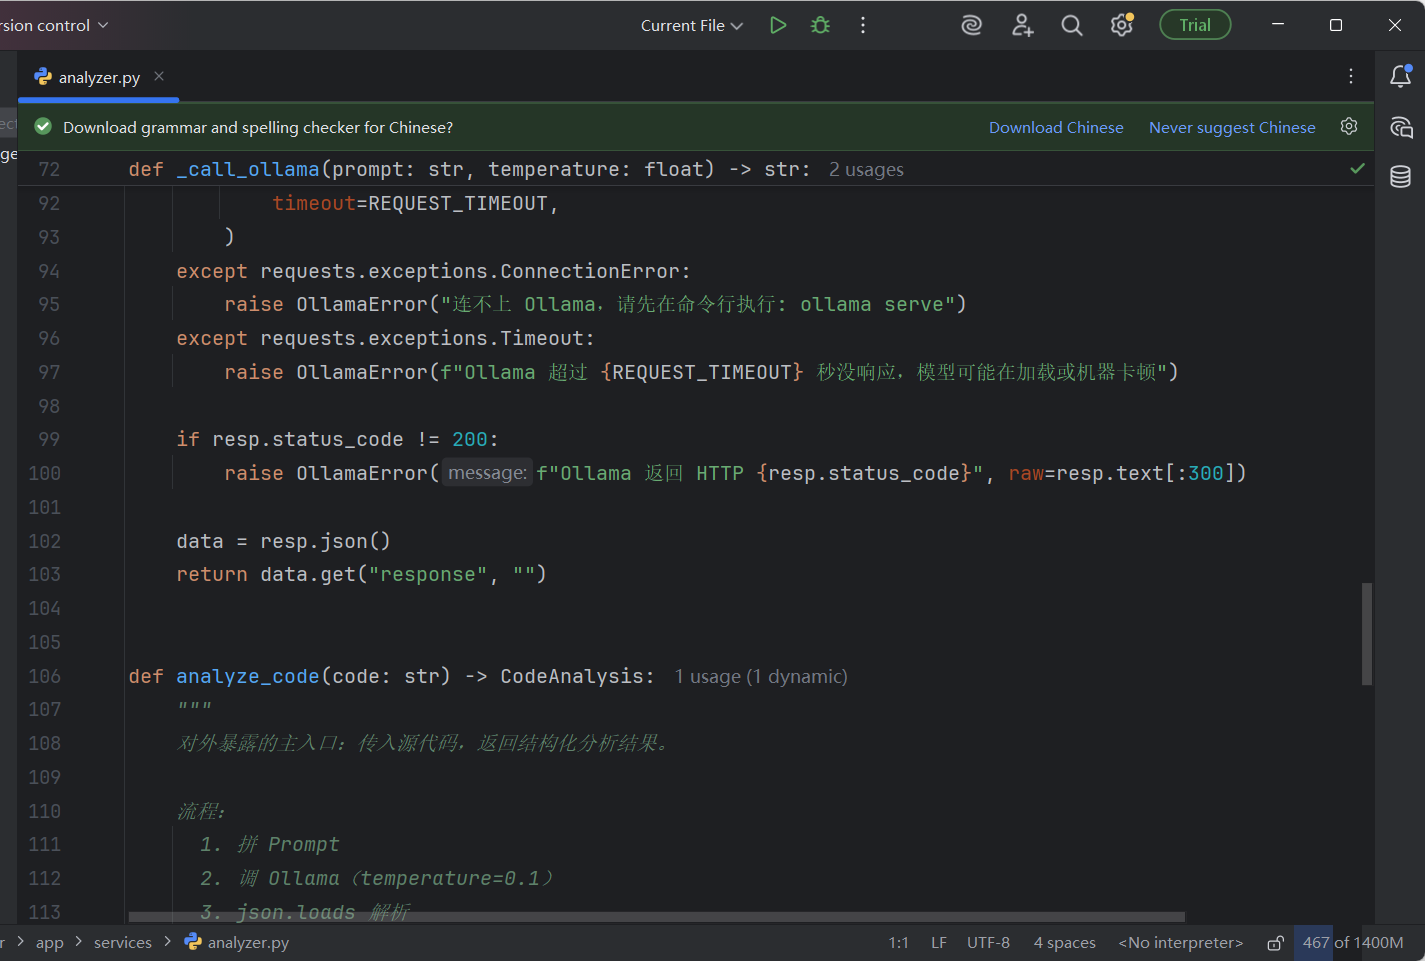Click the '2 usages' hint for _call_ollama
This screenshot has height=961, width=1425.
866,170
